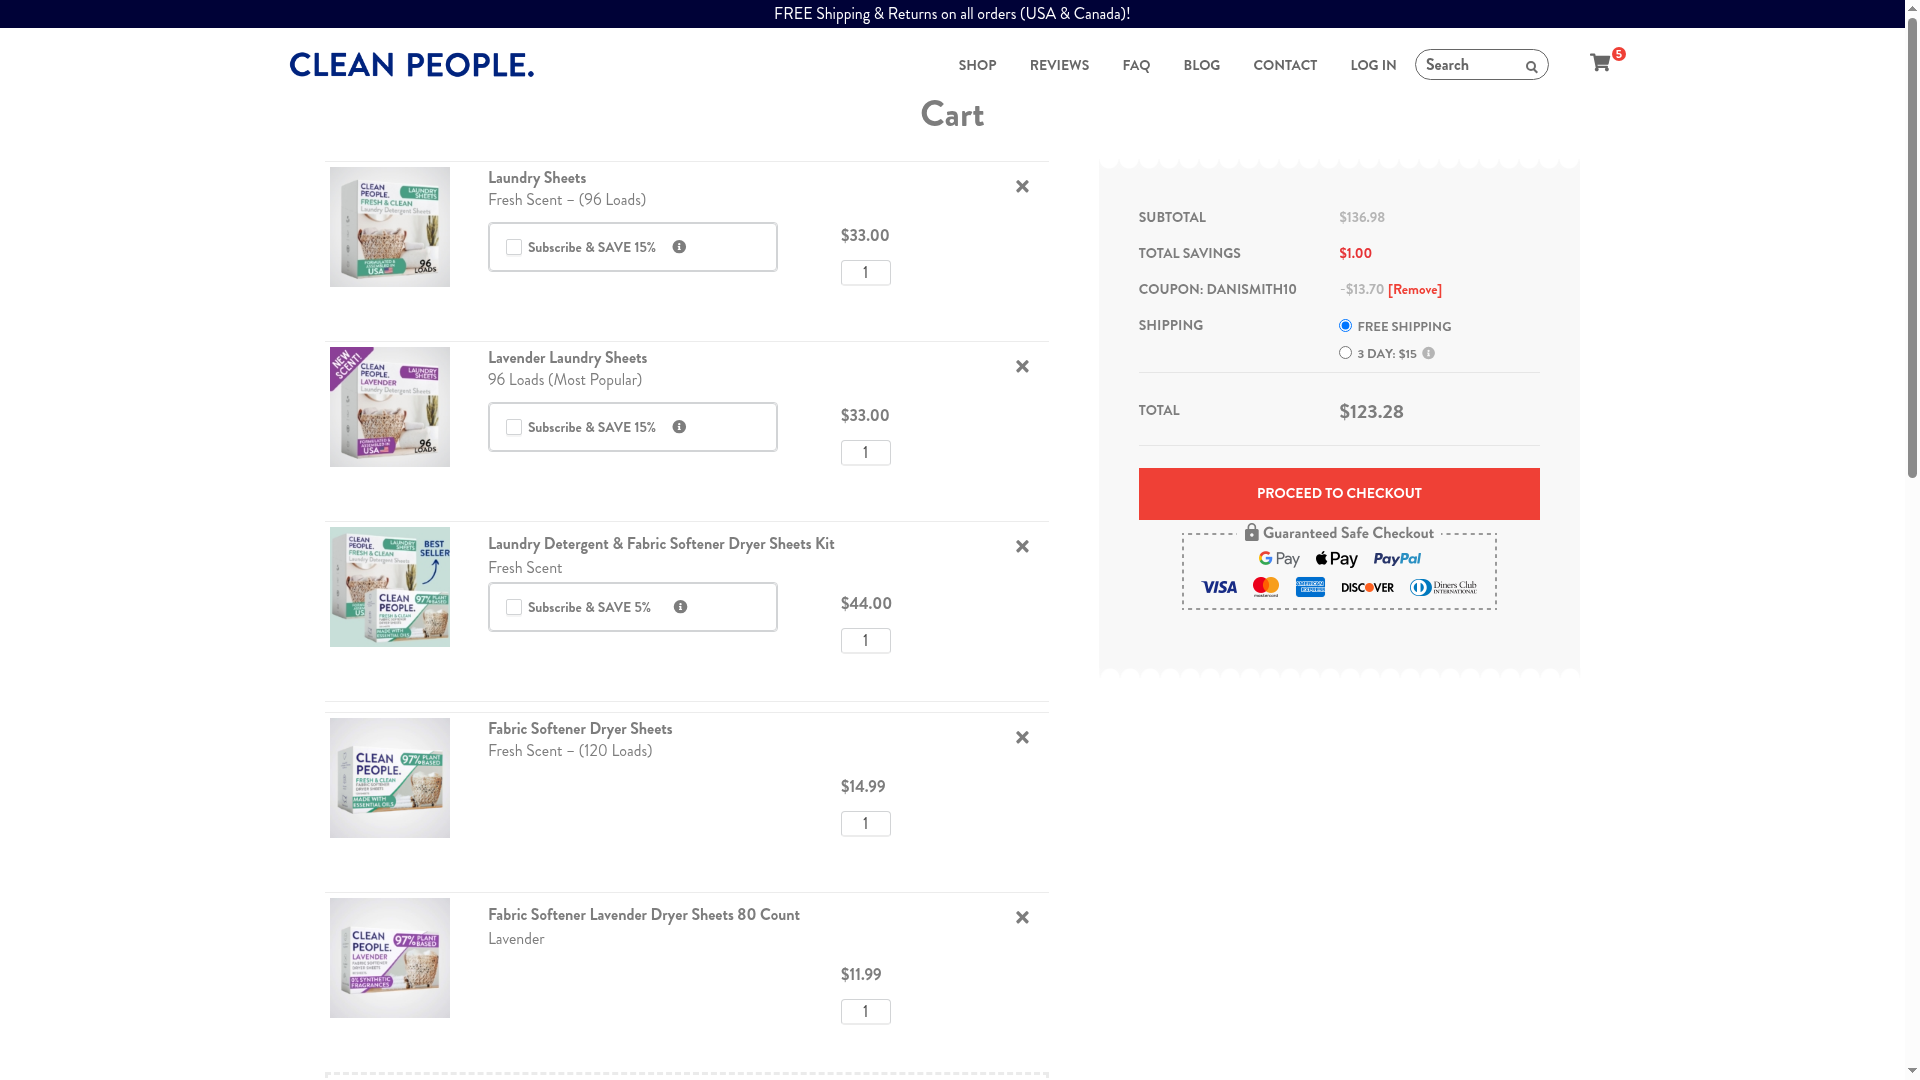Edit quantity for Lavender Dryer Sheets 80 Count

pos(866,1012)
